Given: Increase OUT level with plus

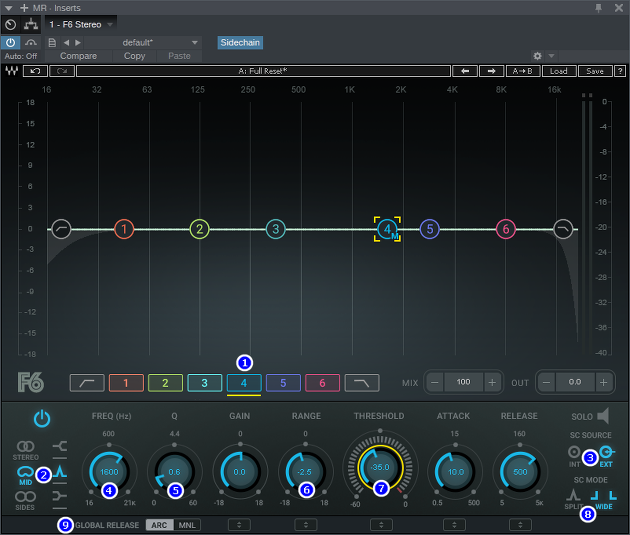Looking at the screenshot, I should (x=603, y=382).
